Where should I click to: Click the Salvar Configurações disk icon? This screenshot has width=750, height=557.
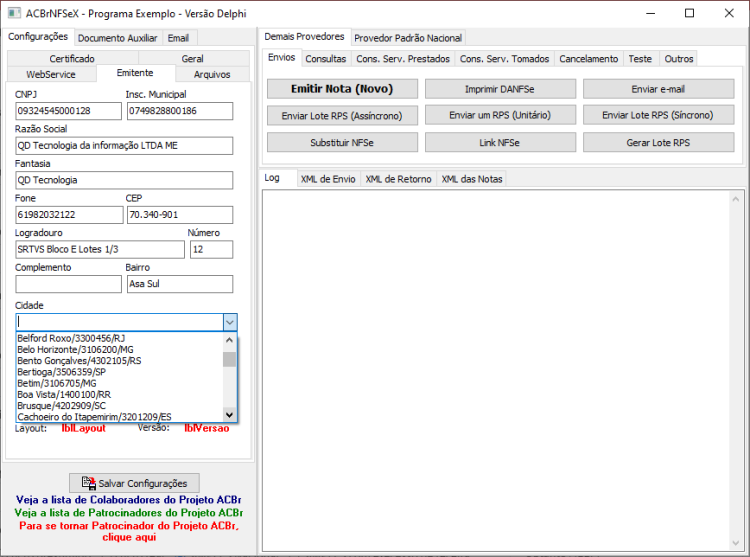coord(88,483)
